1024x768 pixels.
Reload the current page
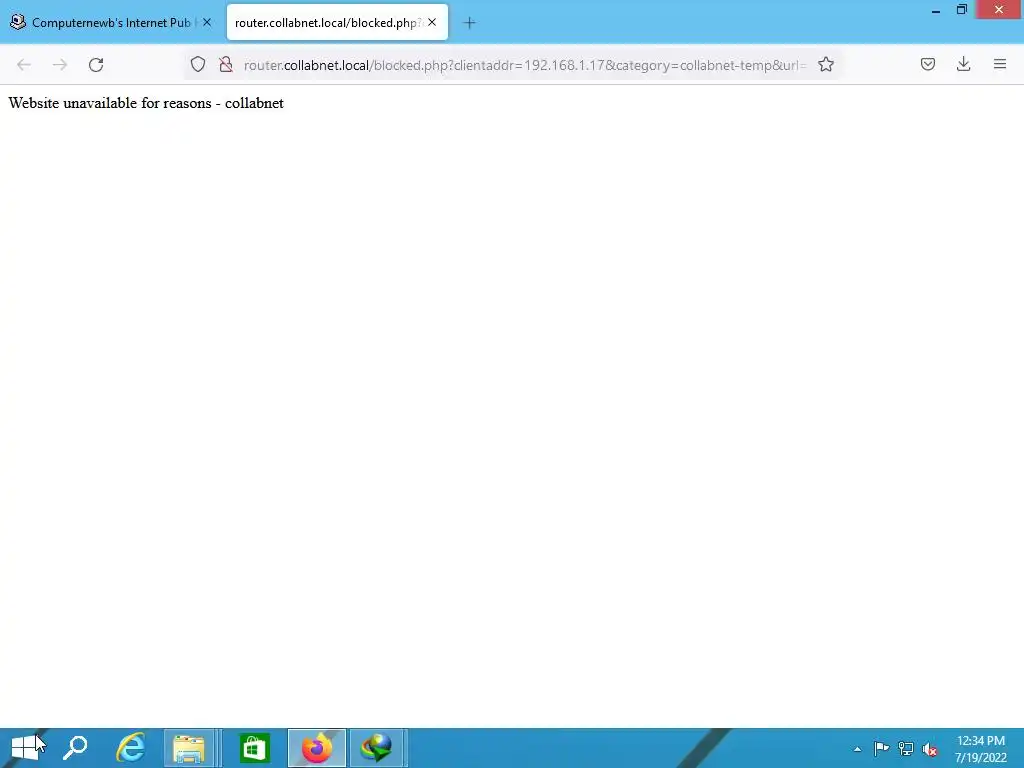[x=96, y=65]
